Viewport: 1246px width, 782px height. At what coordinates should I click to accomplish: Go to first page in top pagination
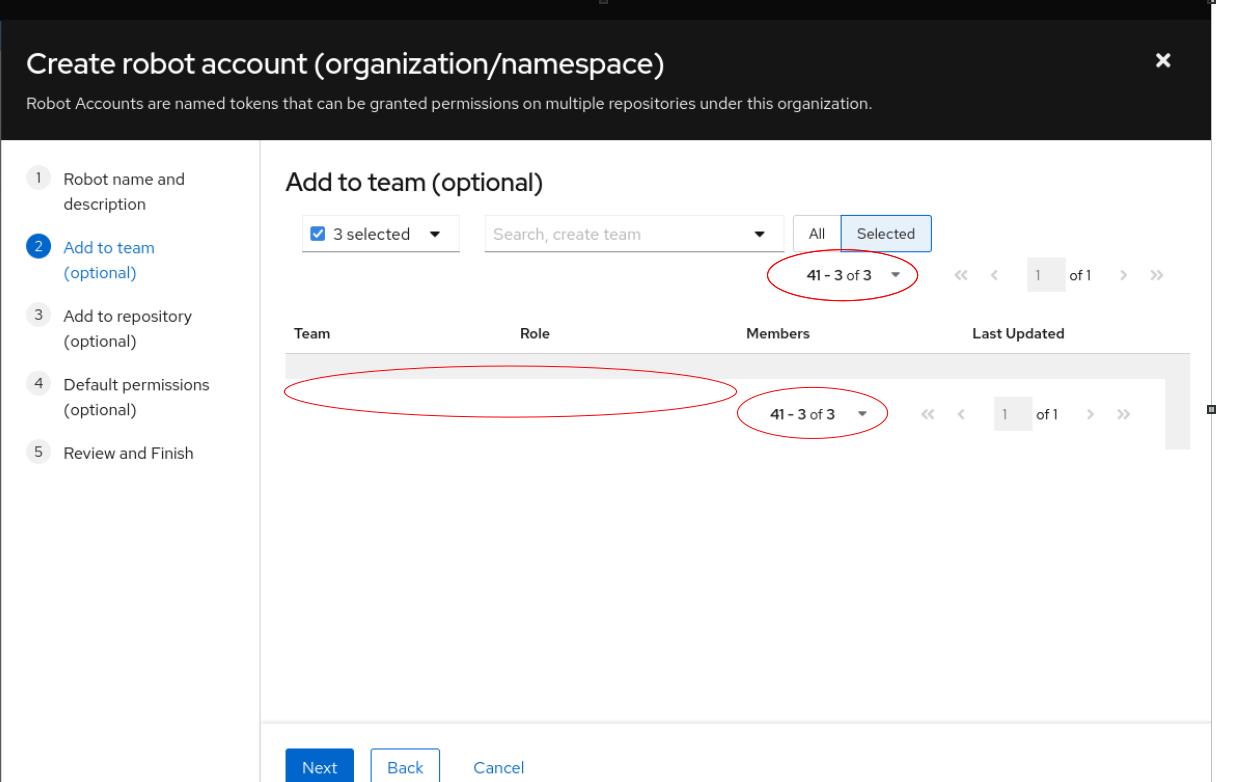961,275
